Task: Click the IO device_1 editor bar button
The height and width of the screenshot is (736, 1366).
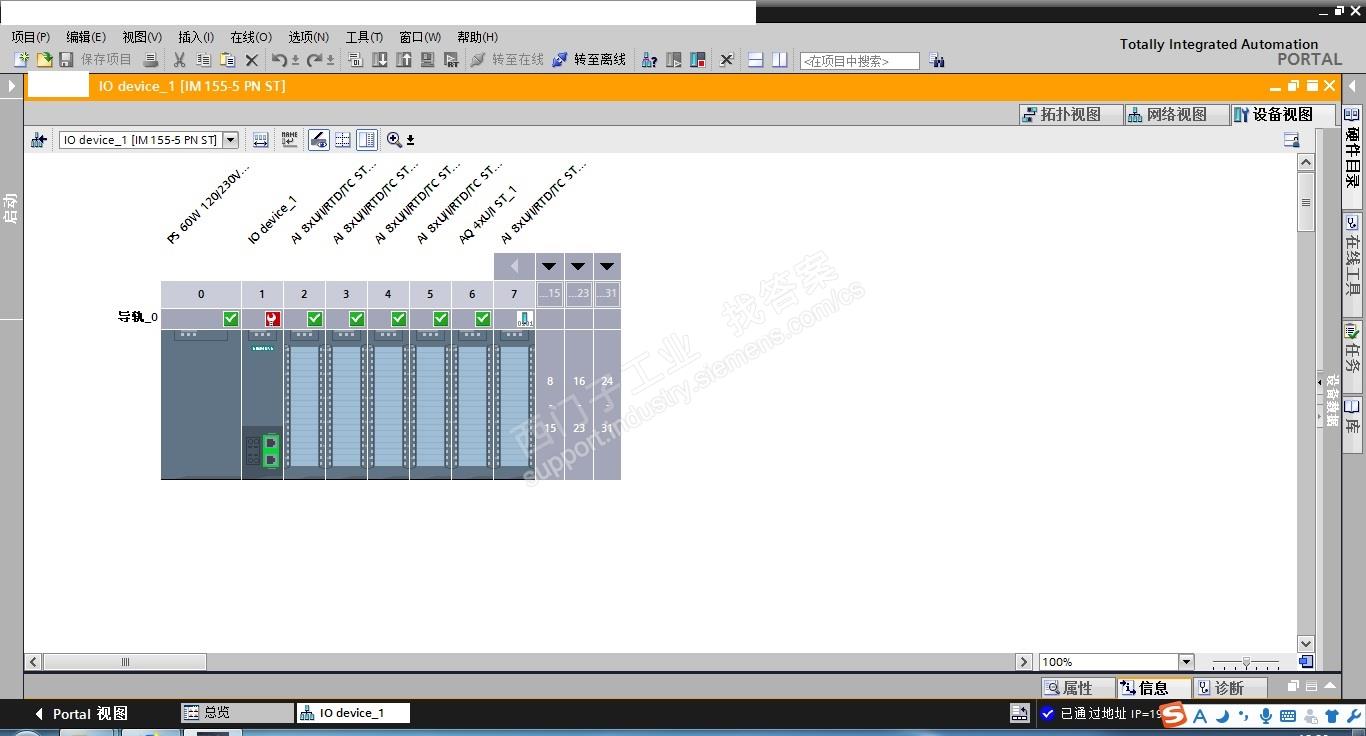Action: click(353, 713)
